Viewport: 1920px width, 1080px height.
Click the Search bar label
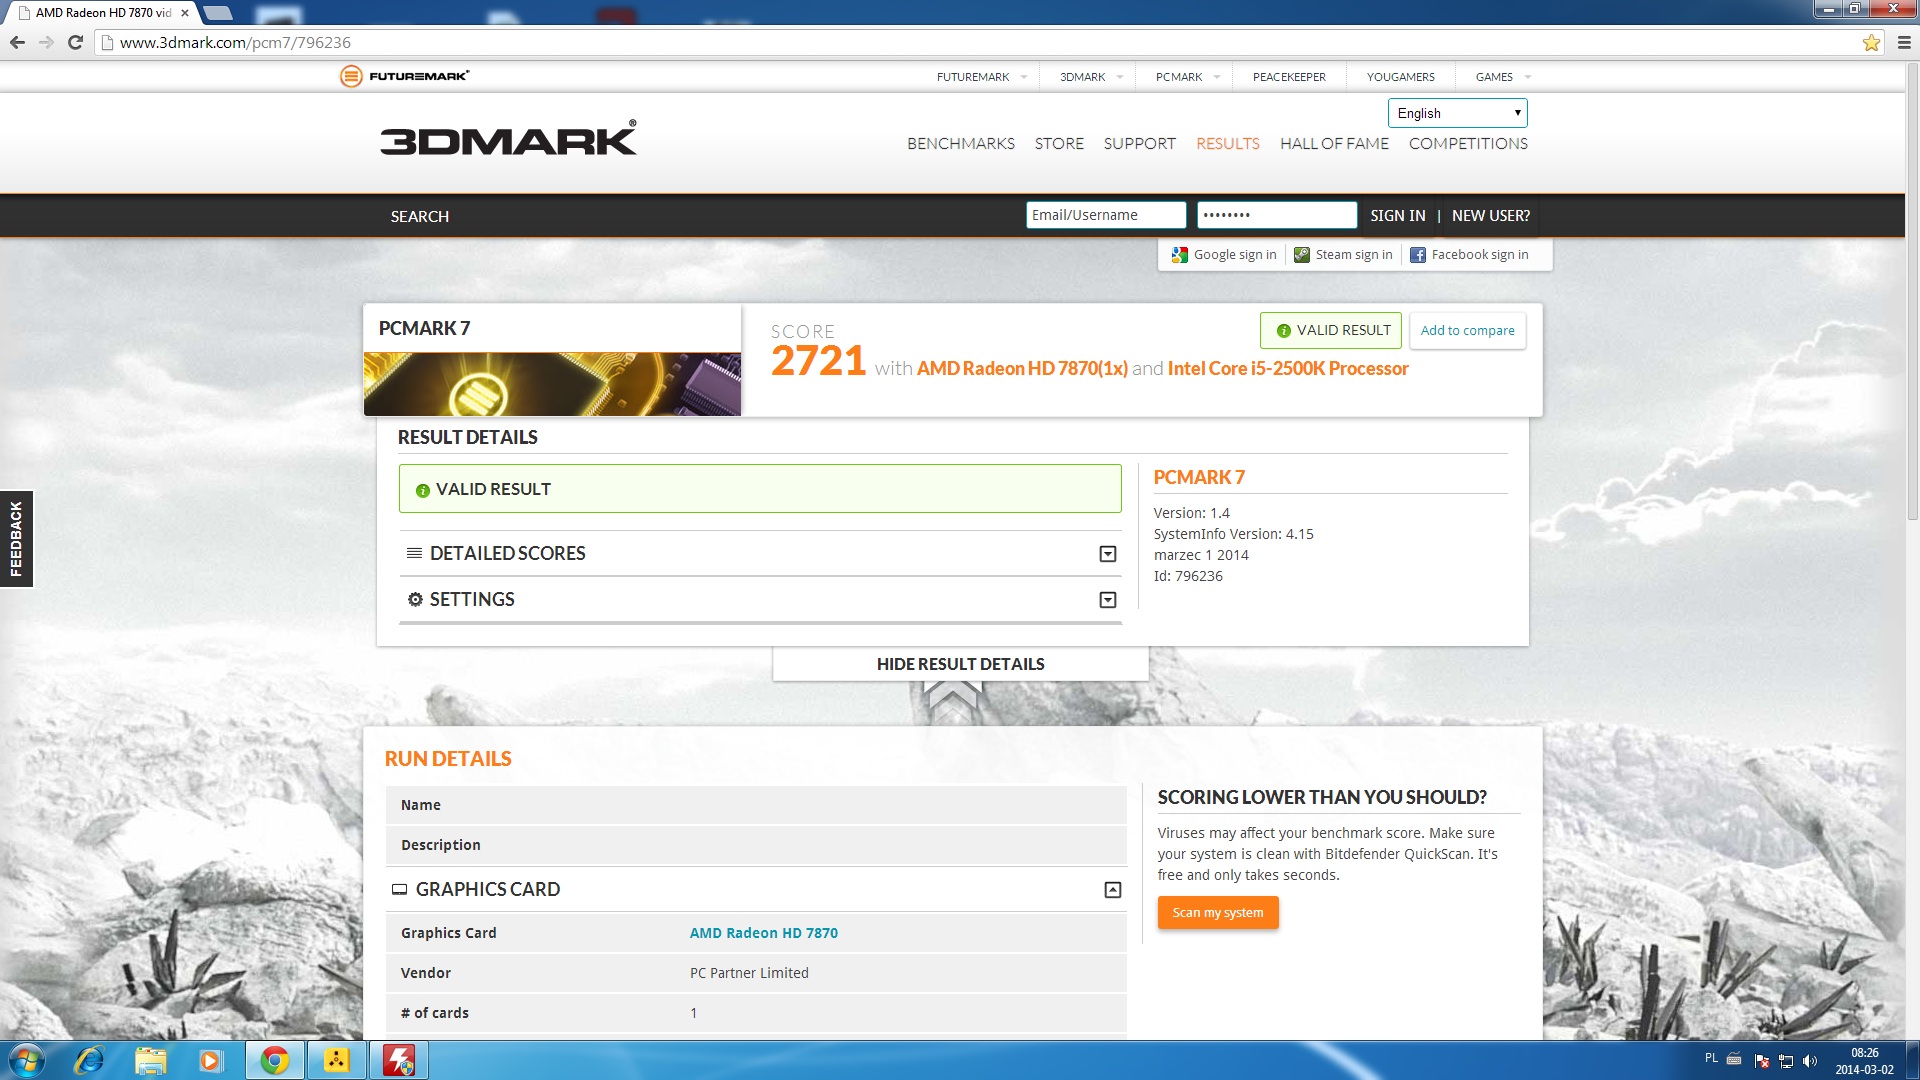click(x=419, y=216)
